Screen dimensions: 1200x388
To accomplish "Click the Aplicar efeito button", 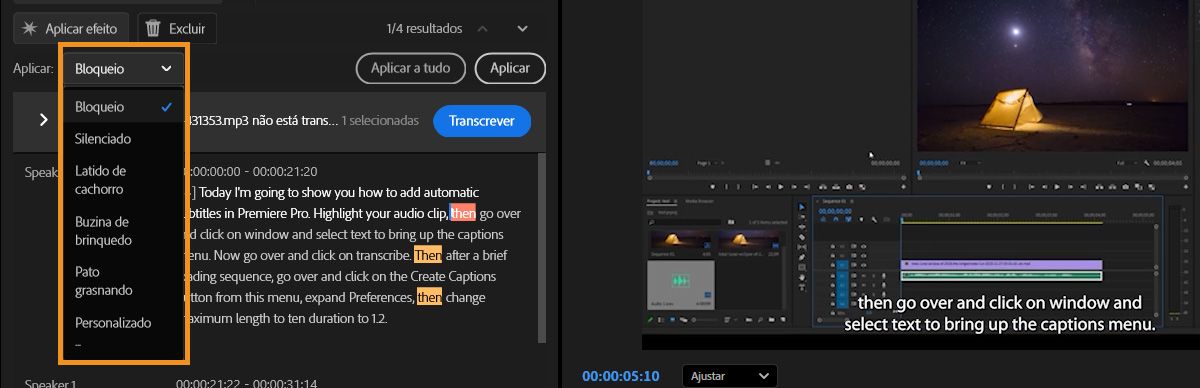I will tap(70, 28).
